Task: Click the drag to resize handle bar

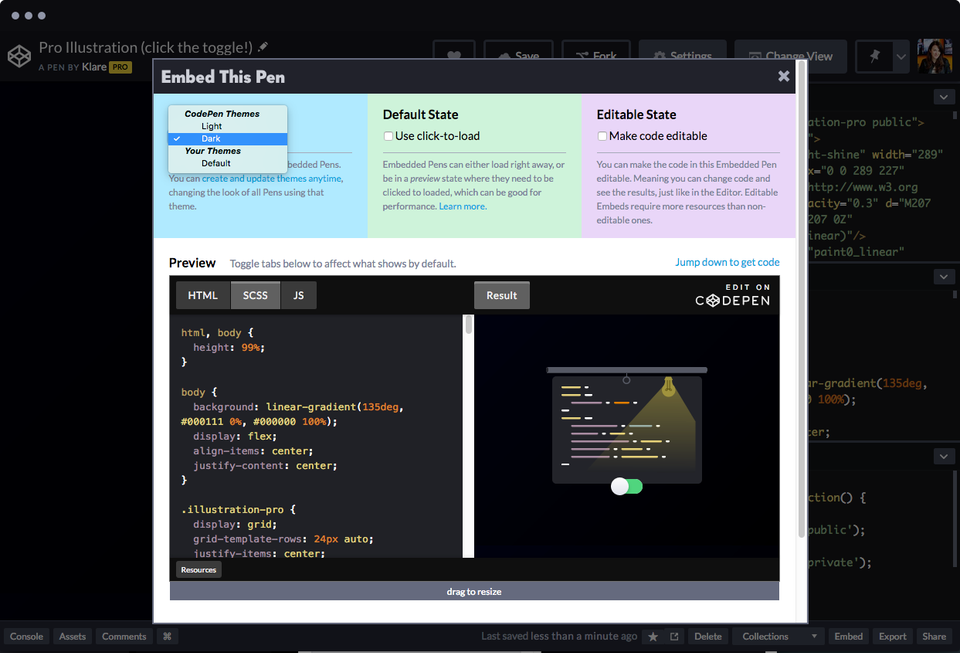Action: (x=473, y=591)
